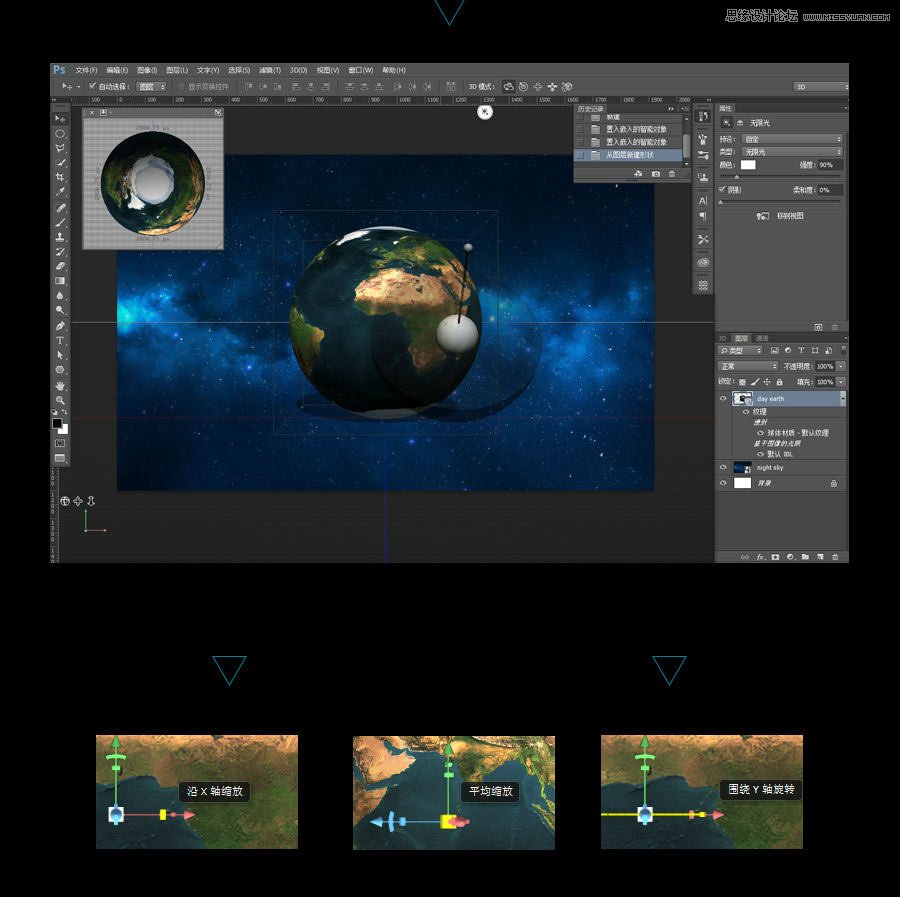Switch to the 通道 tab
The height and width of the screenshot is (897, 900).
pyautogui.click(x=762, y=338)
